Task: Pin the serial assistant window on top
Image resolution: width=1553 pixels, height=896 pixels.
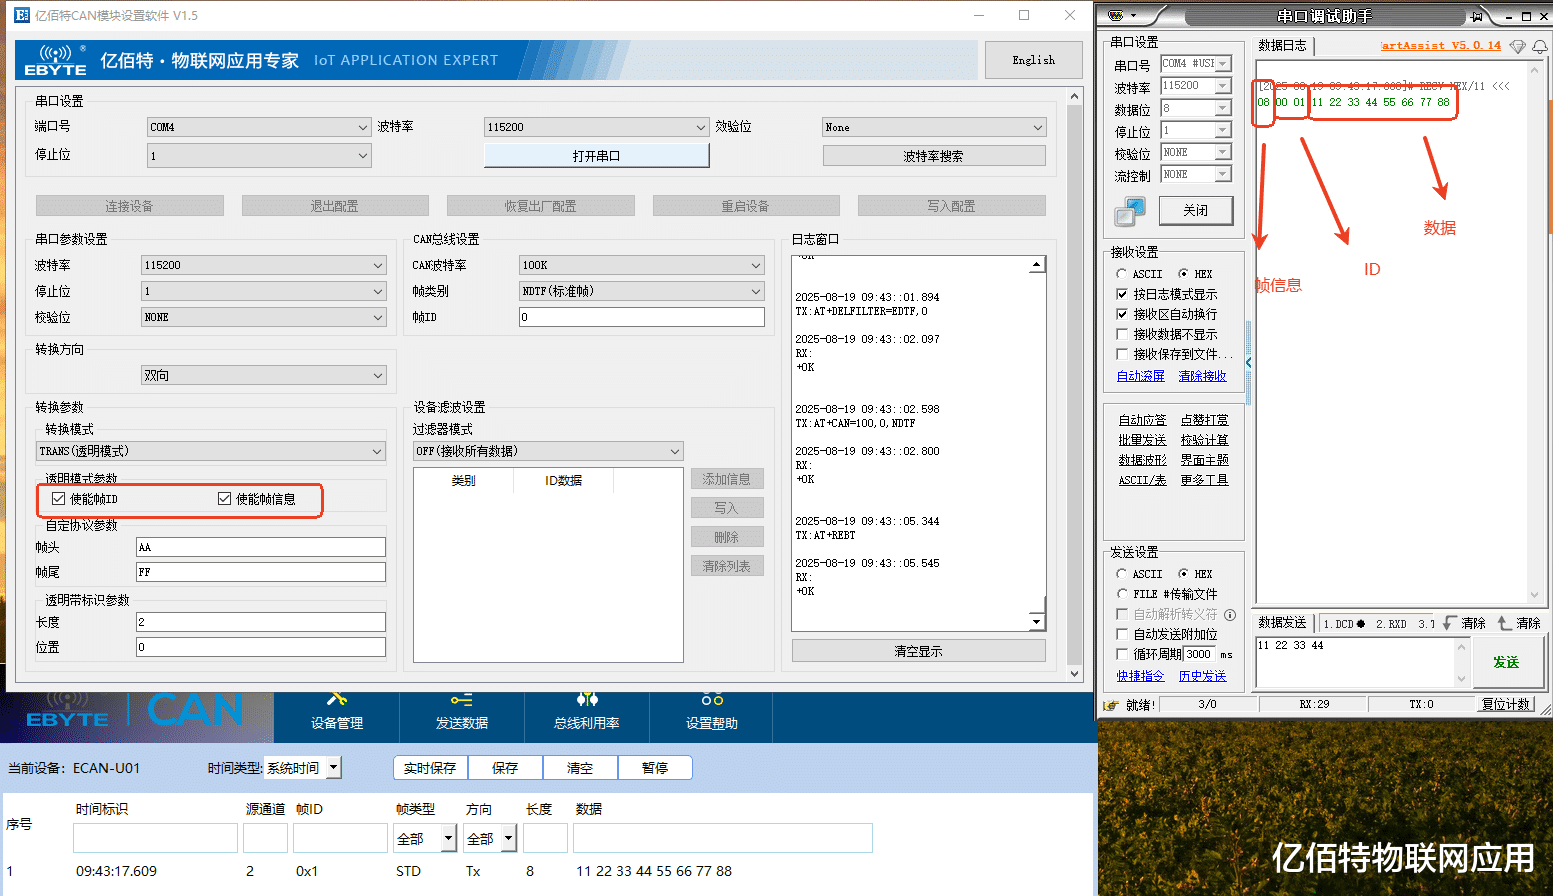Action: pos(1476,16)
